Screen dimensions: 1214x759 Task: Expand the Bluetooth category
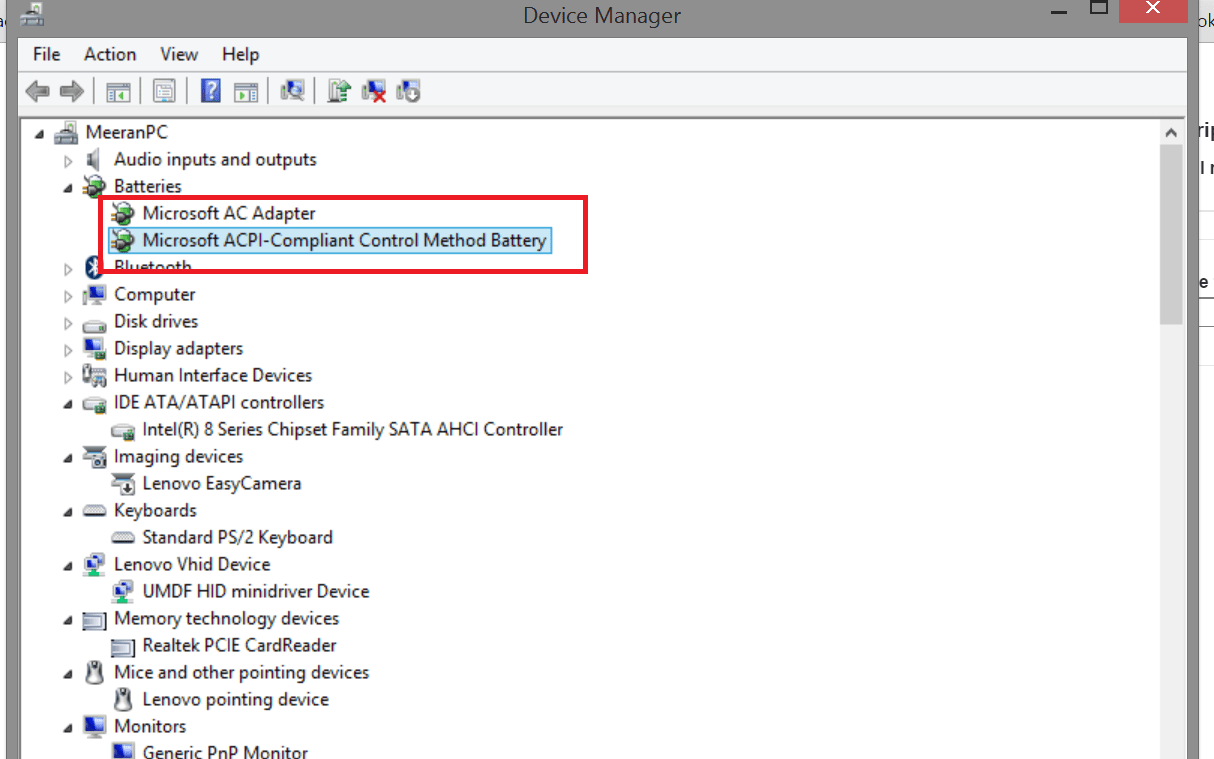click(67, 267)
